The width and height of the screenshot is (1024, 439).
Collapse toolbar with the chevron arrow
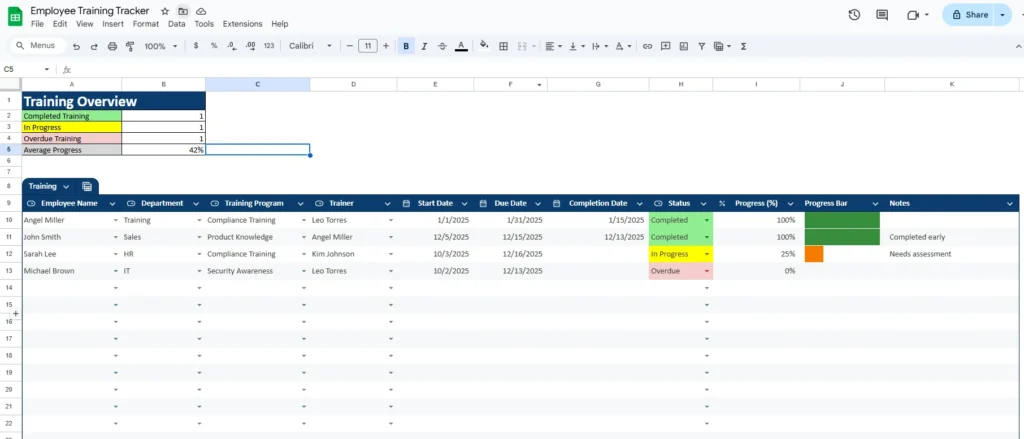click(x=1018, y=46)
